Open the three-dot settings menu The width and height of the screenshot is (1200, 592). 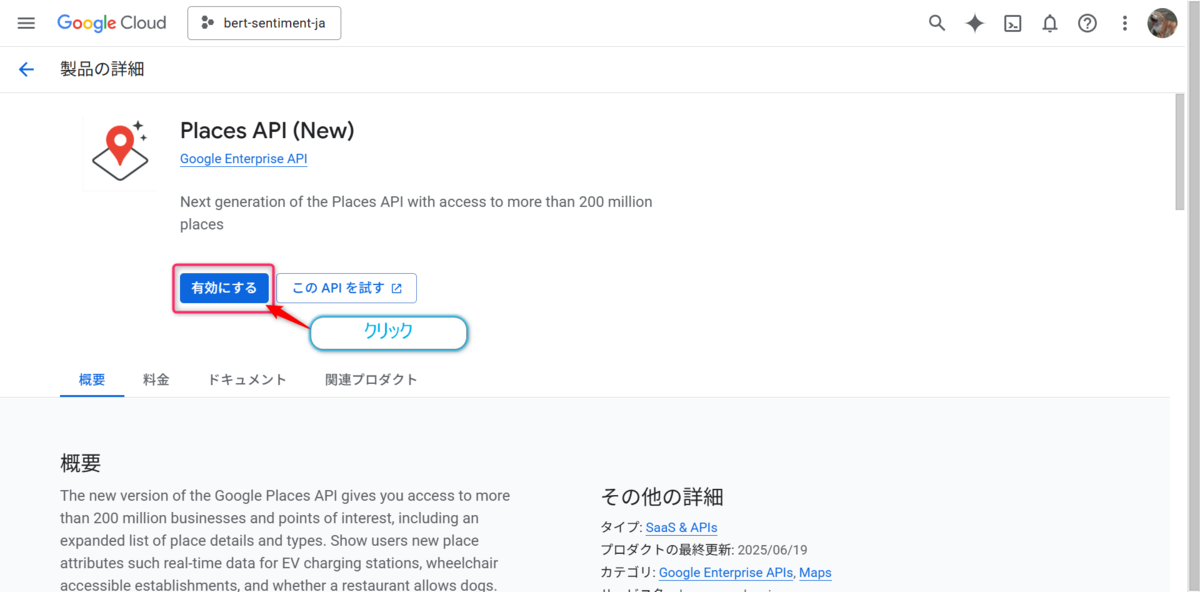tap(1125, 23)
